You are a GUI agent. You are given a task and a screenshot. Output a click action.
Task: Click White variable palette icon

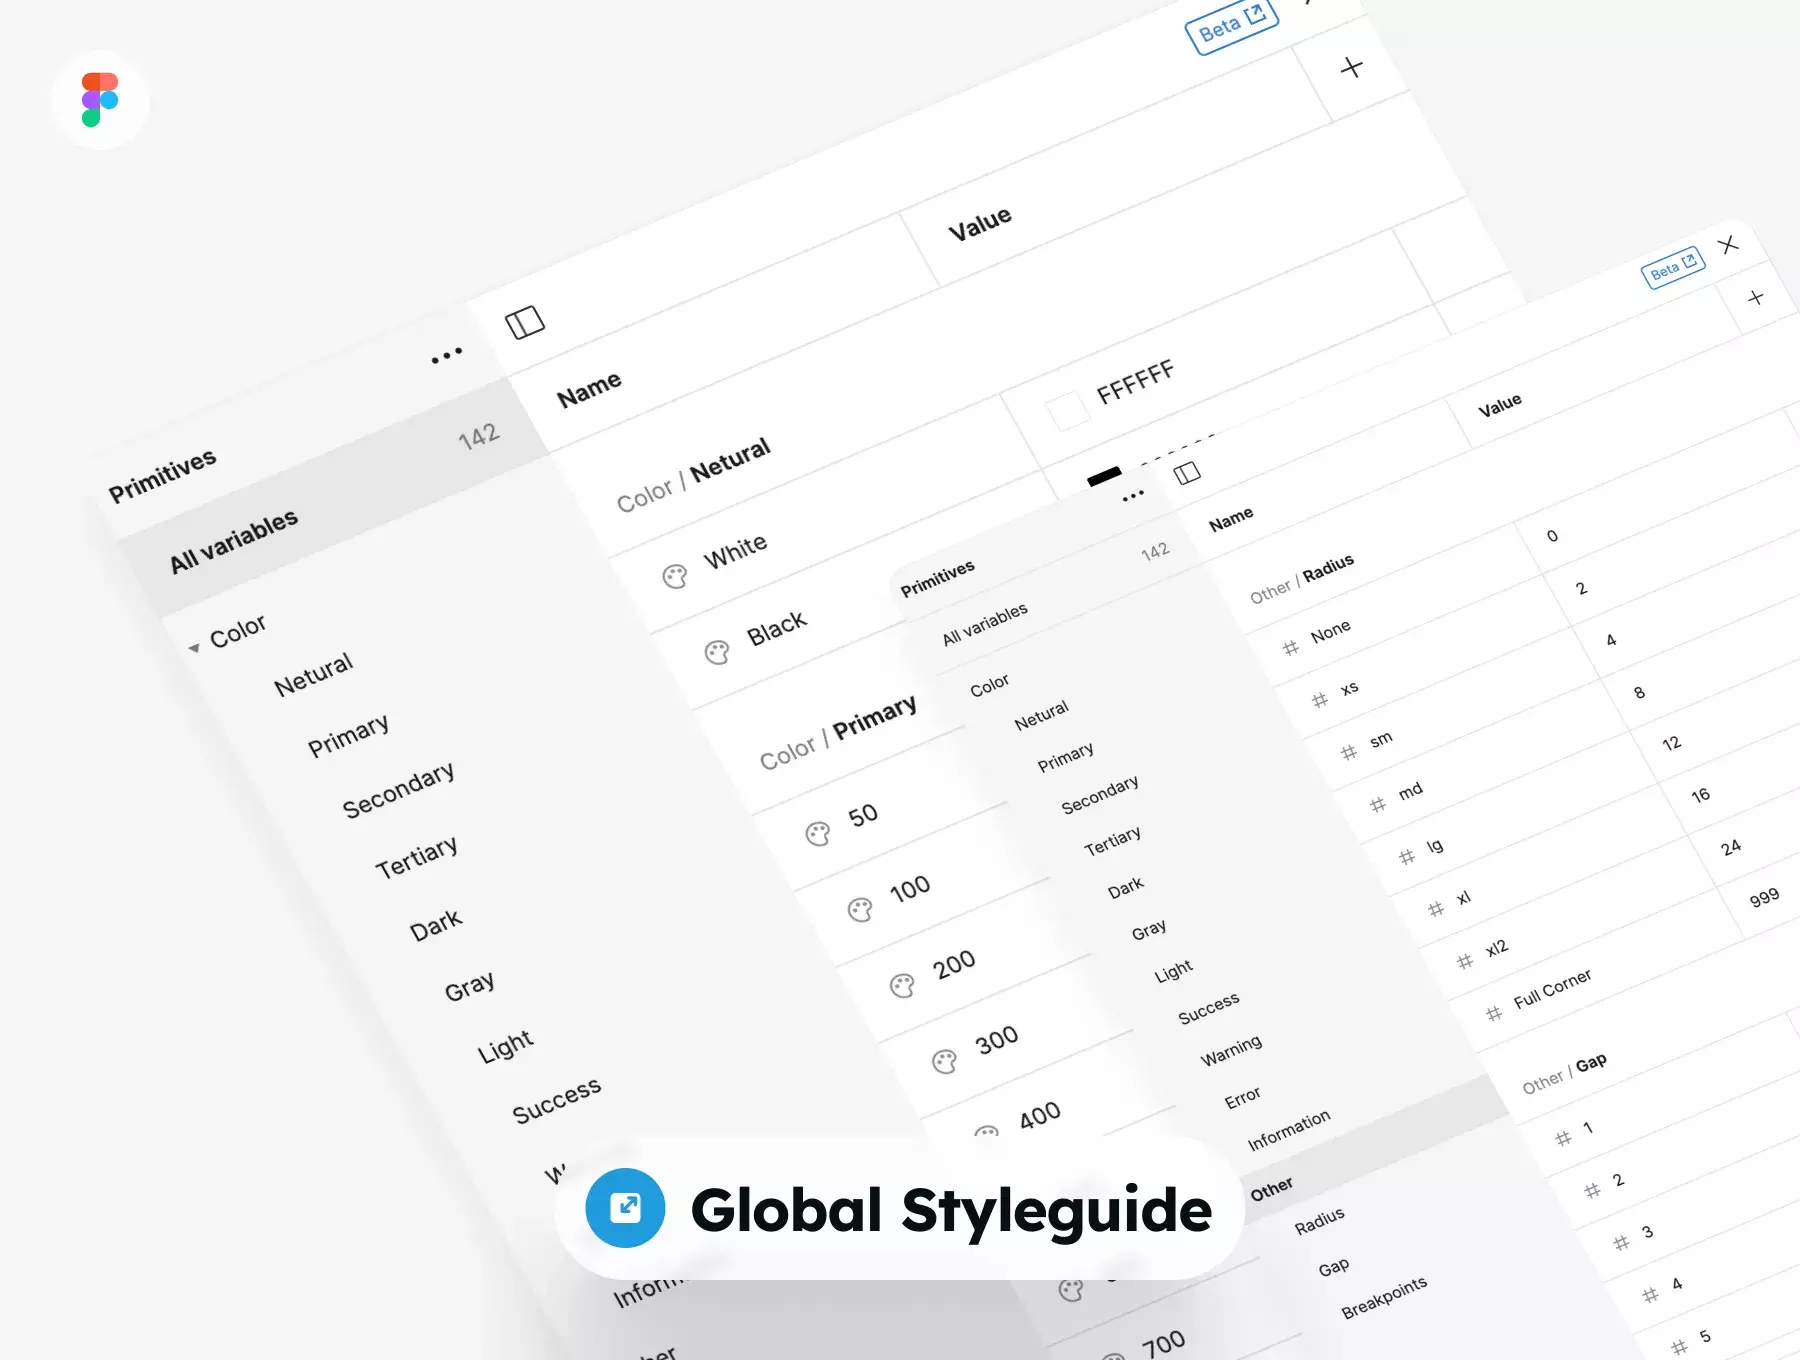(675, 577)
